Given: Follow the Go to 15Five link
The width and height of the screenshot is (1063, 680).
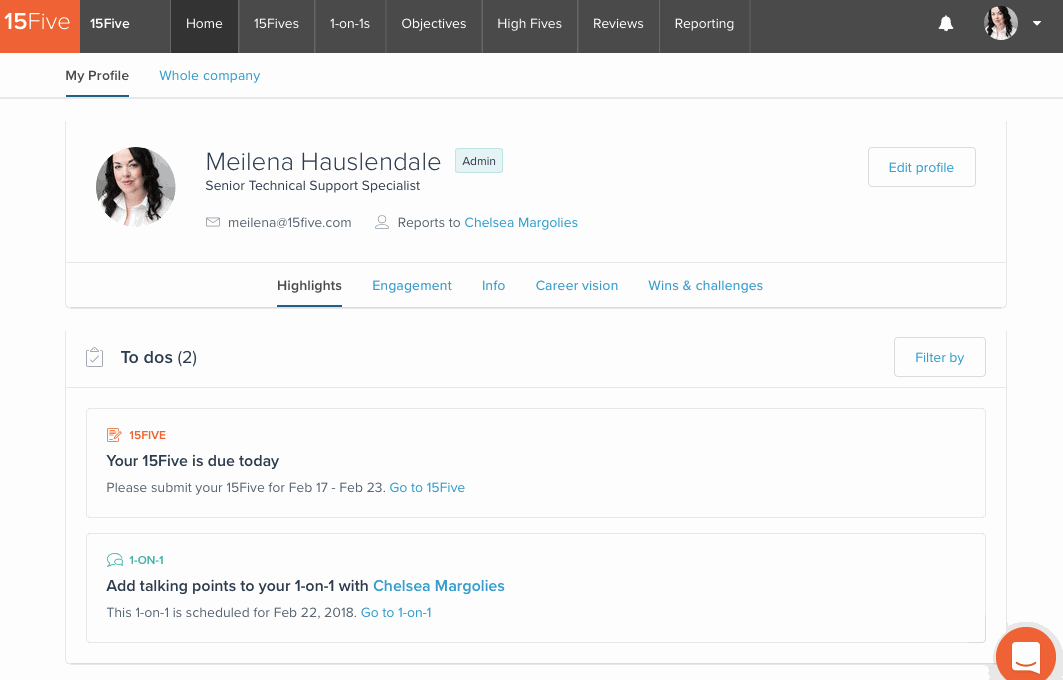Looking at the screenshot, I should (427, 487).
